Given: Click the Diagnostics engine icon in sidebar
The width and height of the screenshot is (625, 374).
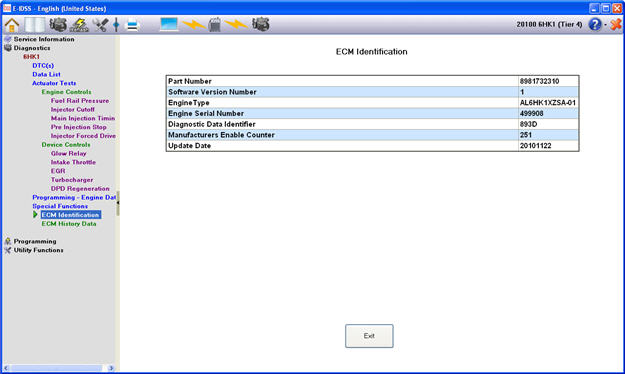Looking at the screenshot, I should (x=8, y=48).
